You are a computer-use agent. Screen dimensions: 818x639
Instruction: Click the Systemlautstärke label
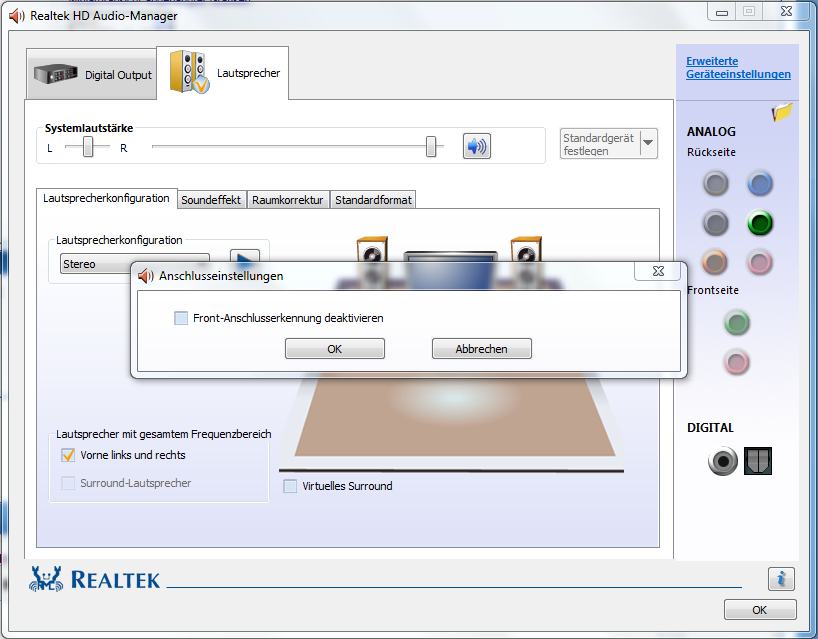(x=89, y=128)
